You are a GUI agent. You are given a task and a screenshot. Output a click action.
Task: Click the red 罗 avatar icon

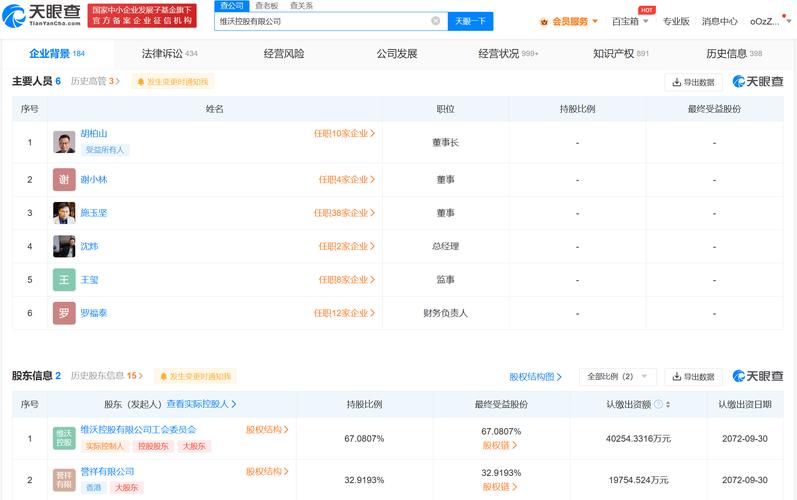click(64, 314)
